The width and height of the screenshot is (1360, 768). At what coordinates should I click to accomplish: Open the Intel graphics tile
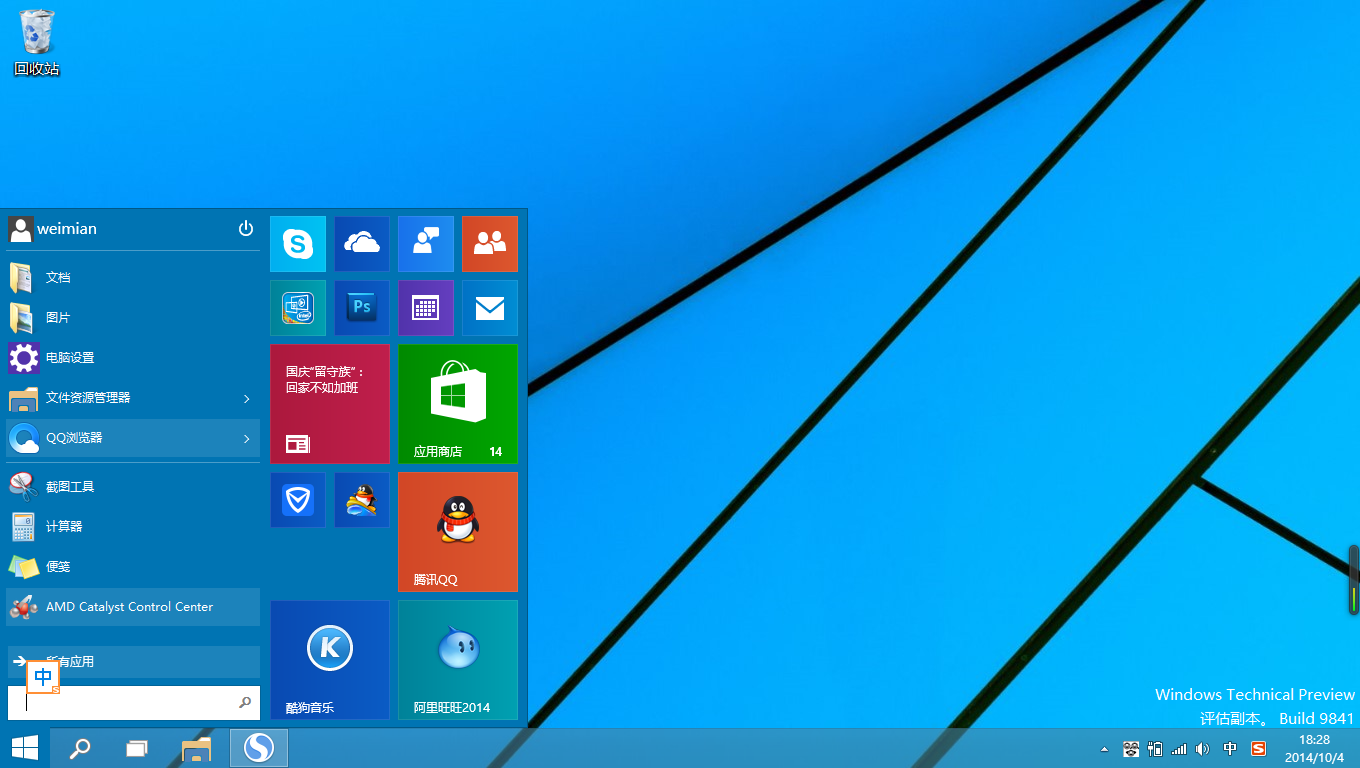click(298, 308)
